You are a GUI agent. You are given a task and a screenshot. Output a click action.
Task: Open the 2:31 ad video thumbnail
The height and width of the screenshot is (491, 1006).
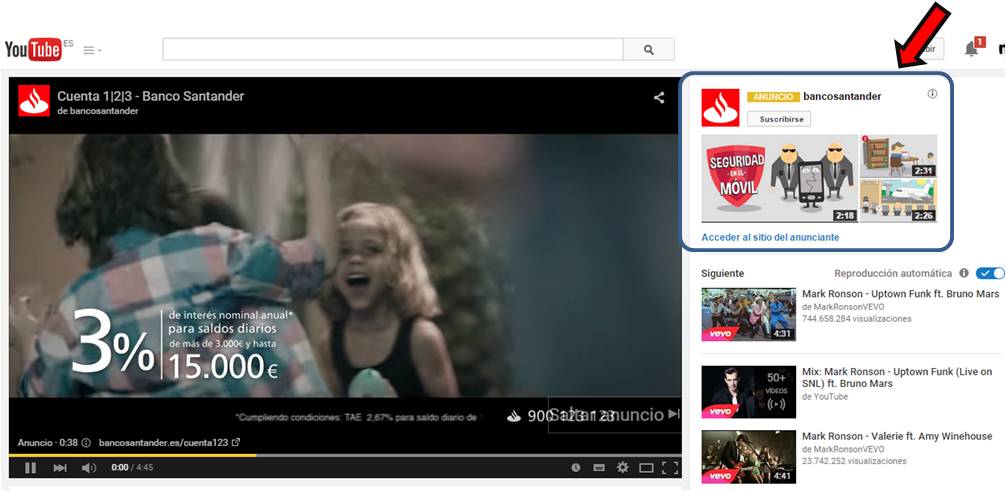tap(898, 155)
